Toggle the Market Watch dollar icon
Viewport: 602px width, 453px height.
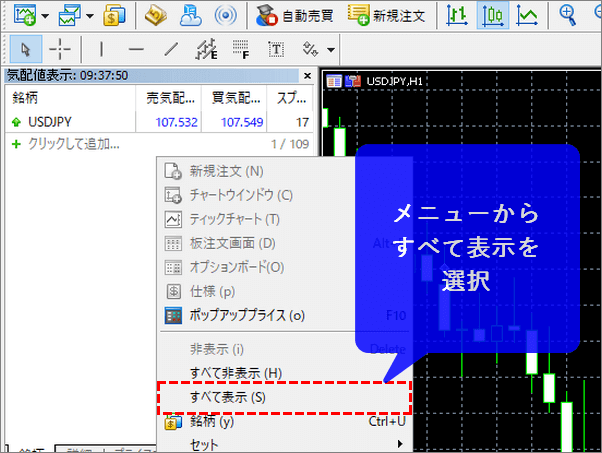[x=114, y=15]
